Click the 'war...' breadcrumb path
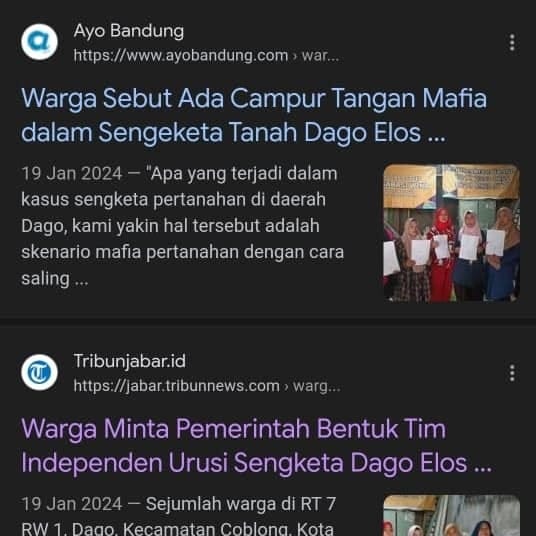 (x=320, y=55)
